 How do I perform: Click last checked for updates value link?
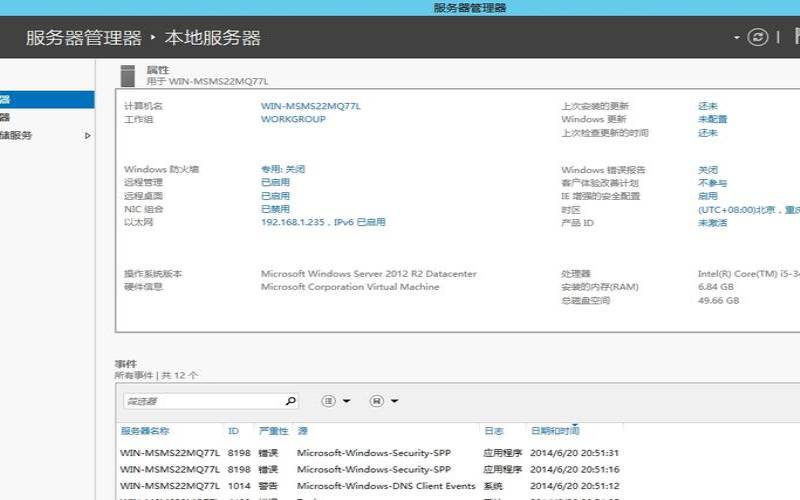click(x=708, y=133)
